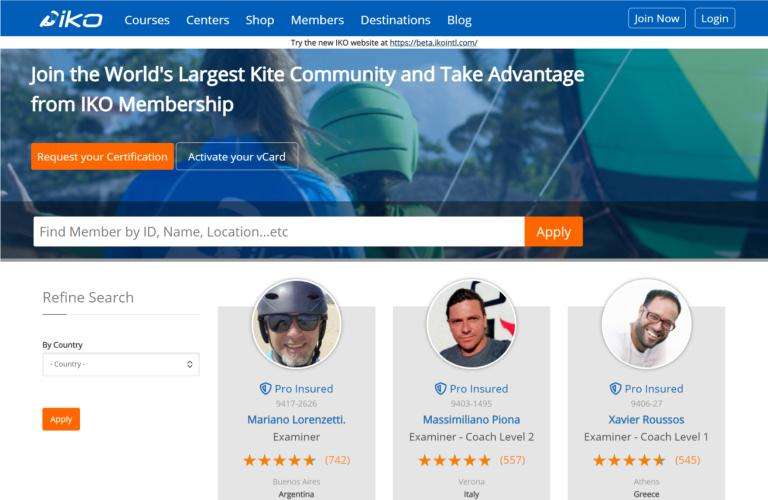Click the IKO logo in header
Viewport: 768px width, 500px height.
[x=71, y=20]
